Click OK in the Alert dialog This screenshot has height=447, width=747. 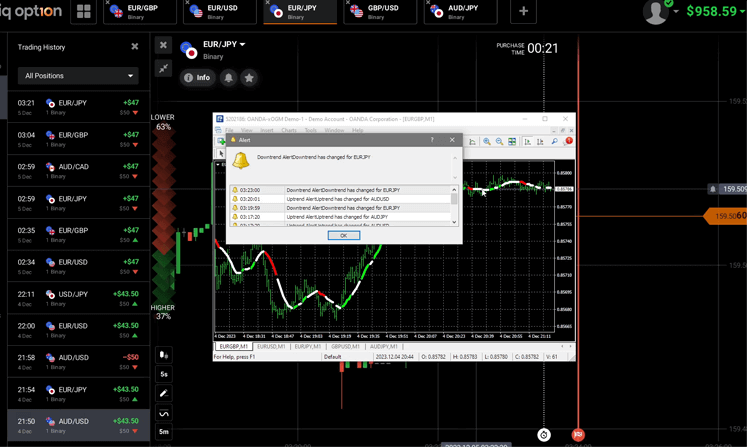[343, 235]
